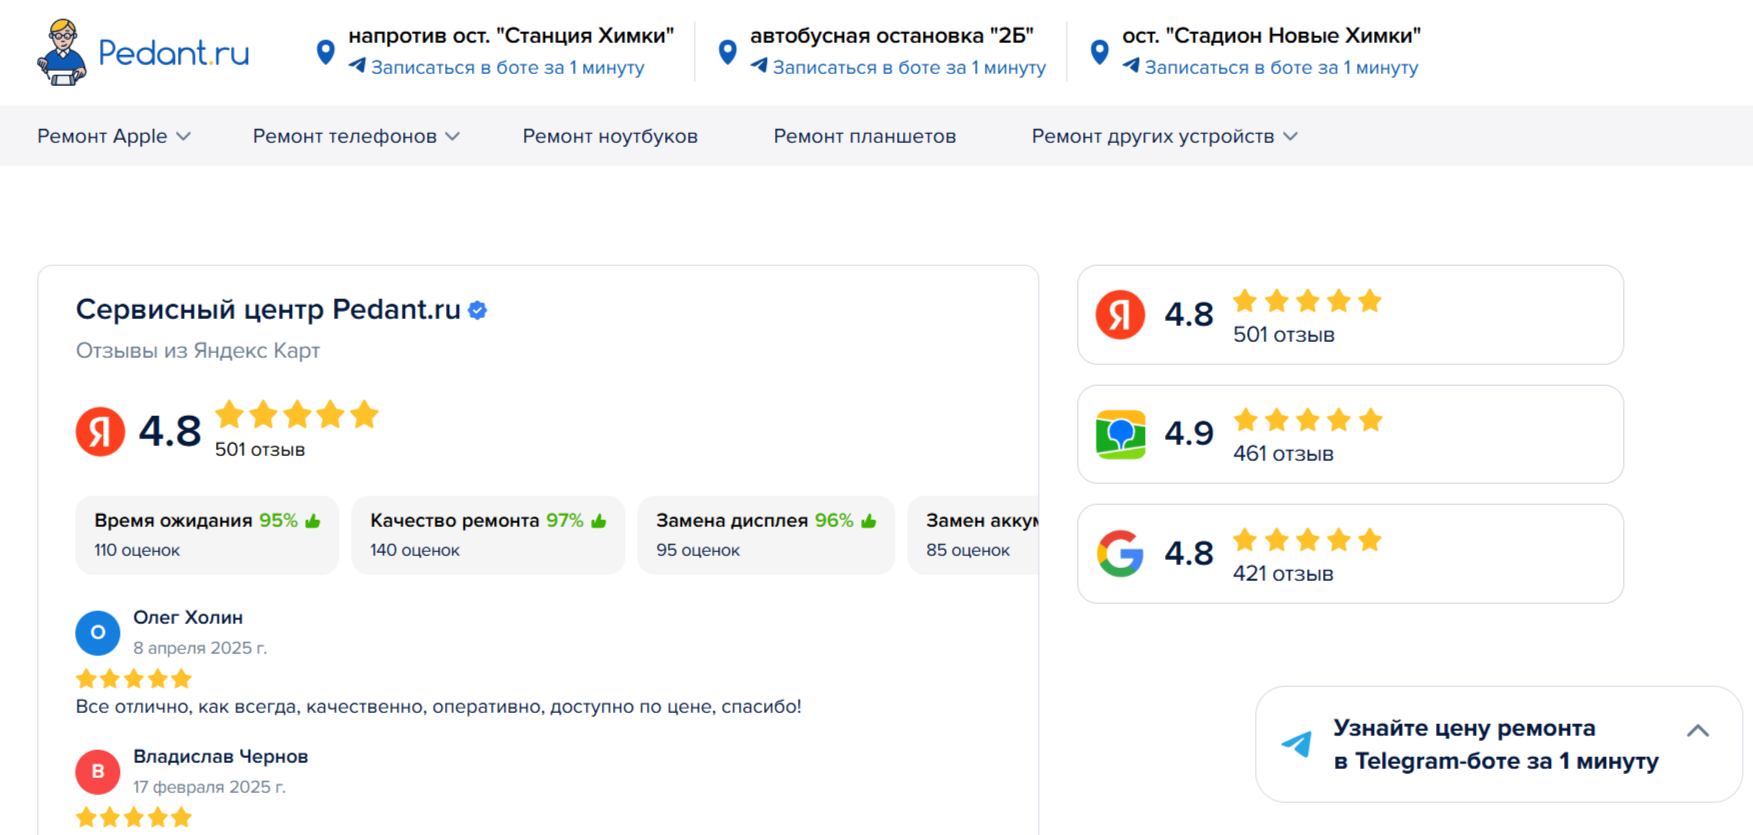This screenshot has width=1753, height=835.
Task: Click reviewer avatar for Олег Холин
Action: tap(98, 632)
